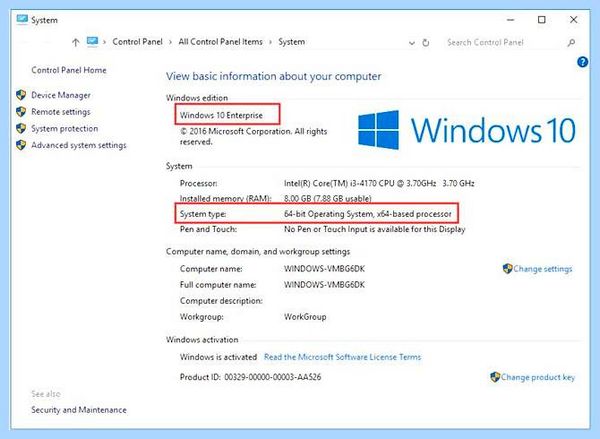600x439 pixels.
Task: Expand the chevron after Control Panel breadcrumb
Action: pyautogui.click(x=170, y=42)
